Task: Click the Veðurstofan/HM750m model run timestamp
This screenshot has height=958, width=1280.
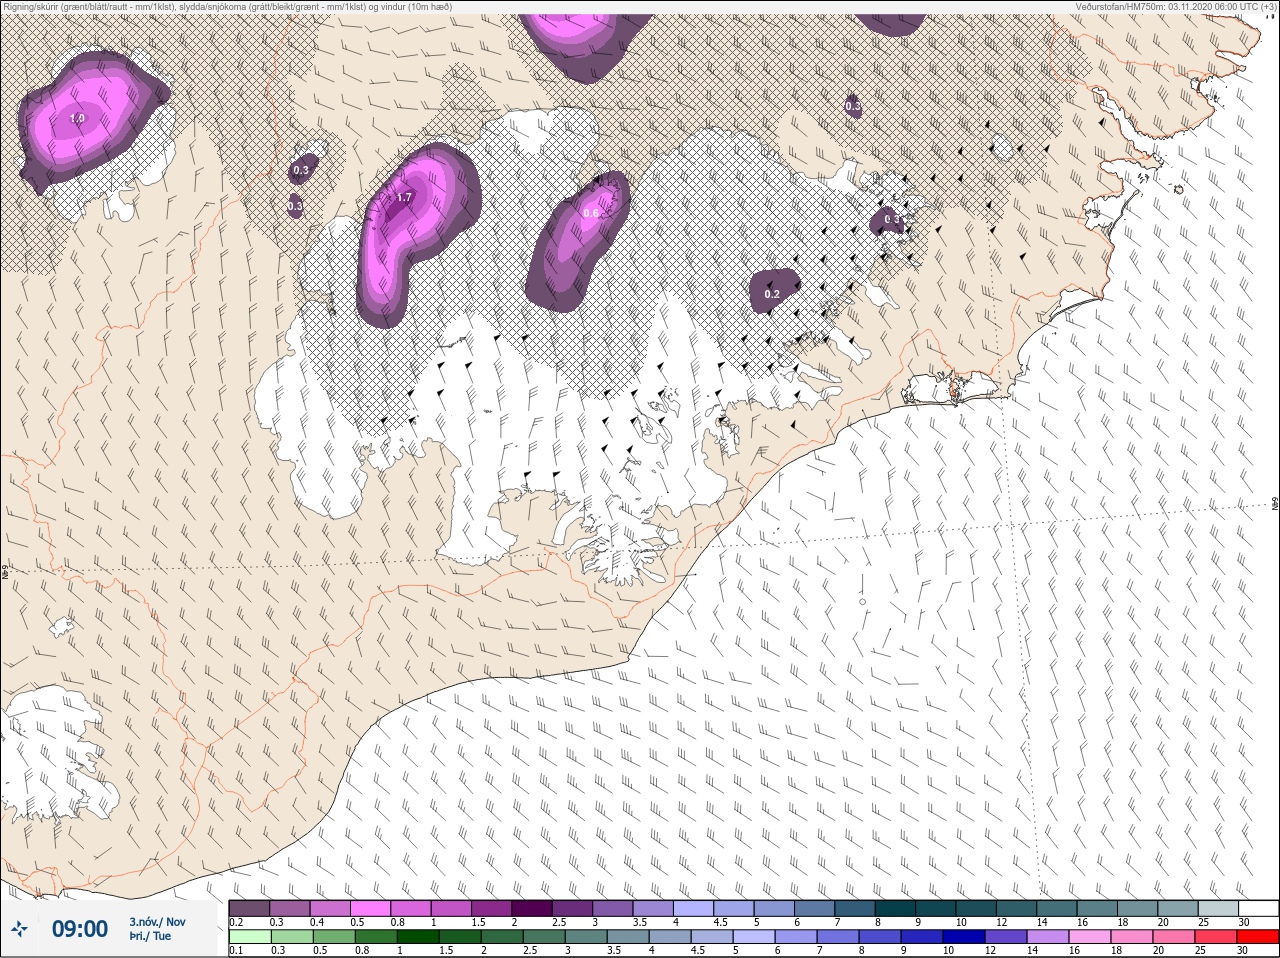Action: (x=1176, y=7)
